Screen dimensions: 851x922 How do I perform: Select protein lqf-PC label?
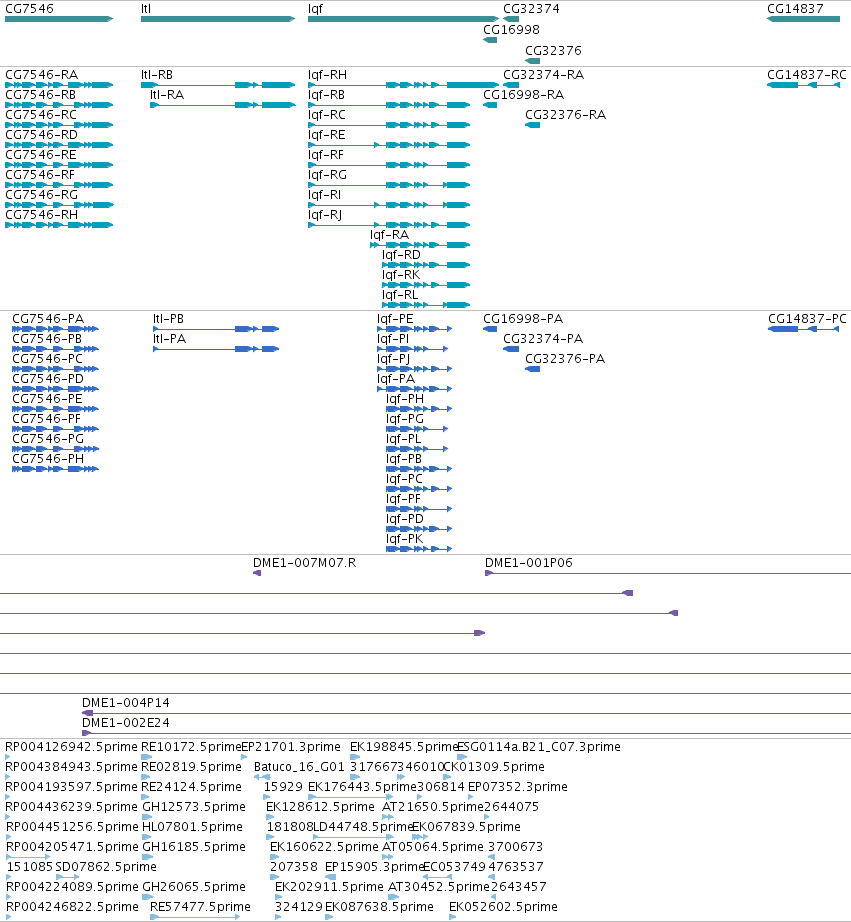point(404,479)
